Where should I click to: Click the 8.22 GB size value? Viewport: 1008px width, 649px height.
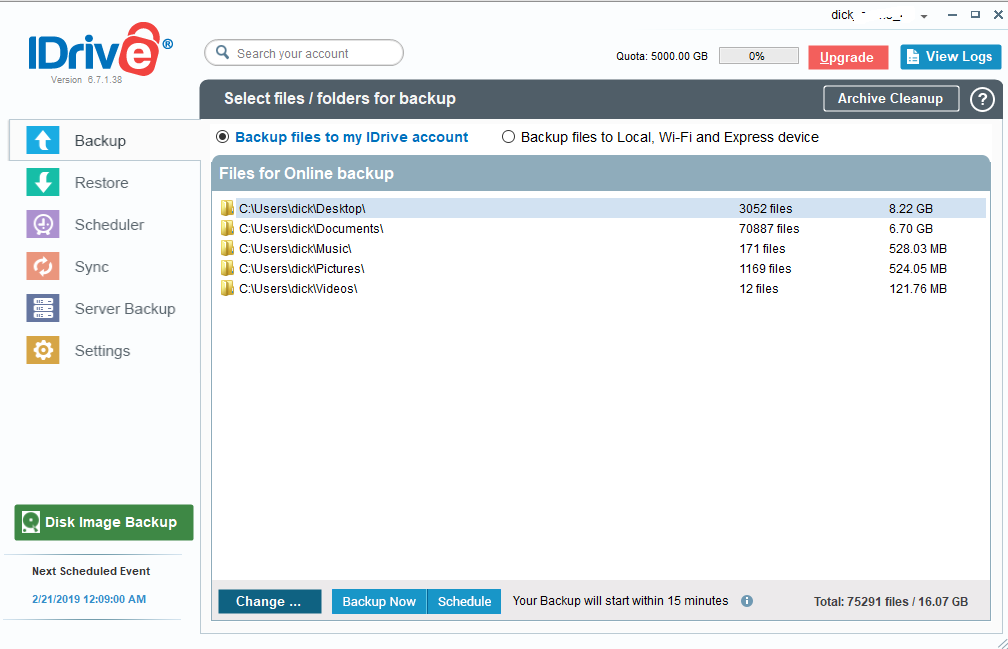910,209
